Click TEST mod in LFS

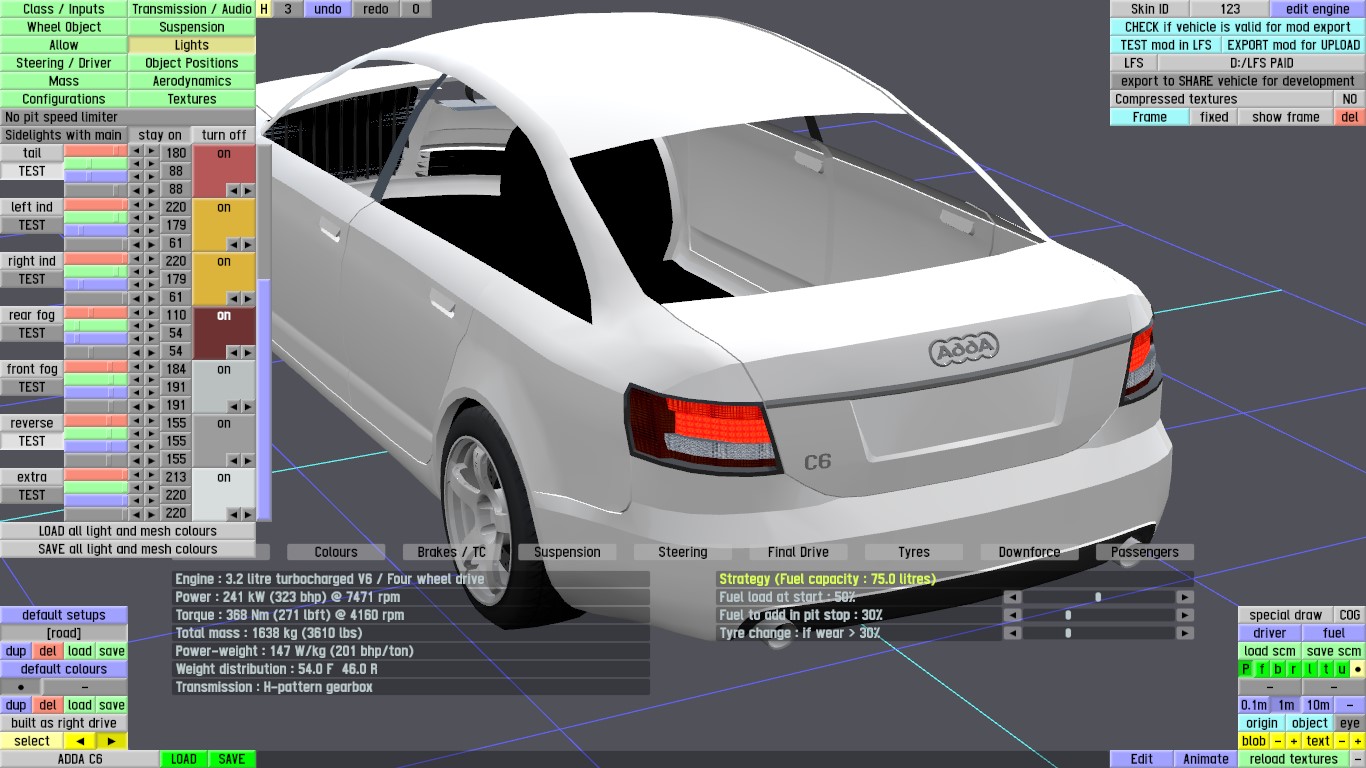coord(1166,45)
